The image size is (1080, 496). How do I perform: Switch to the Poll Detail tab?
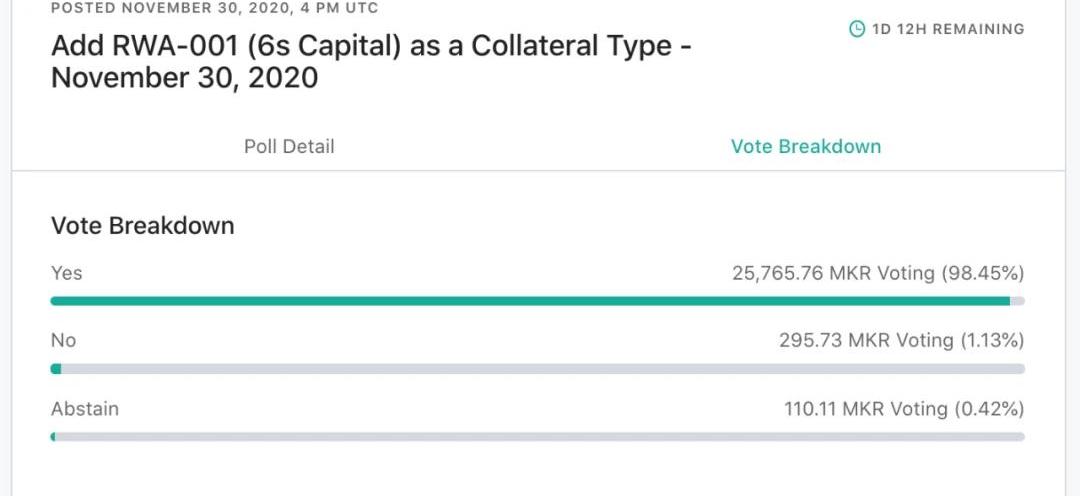289,146
